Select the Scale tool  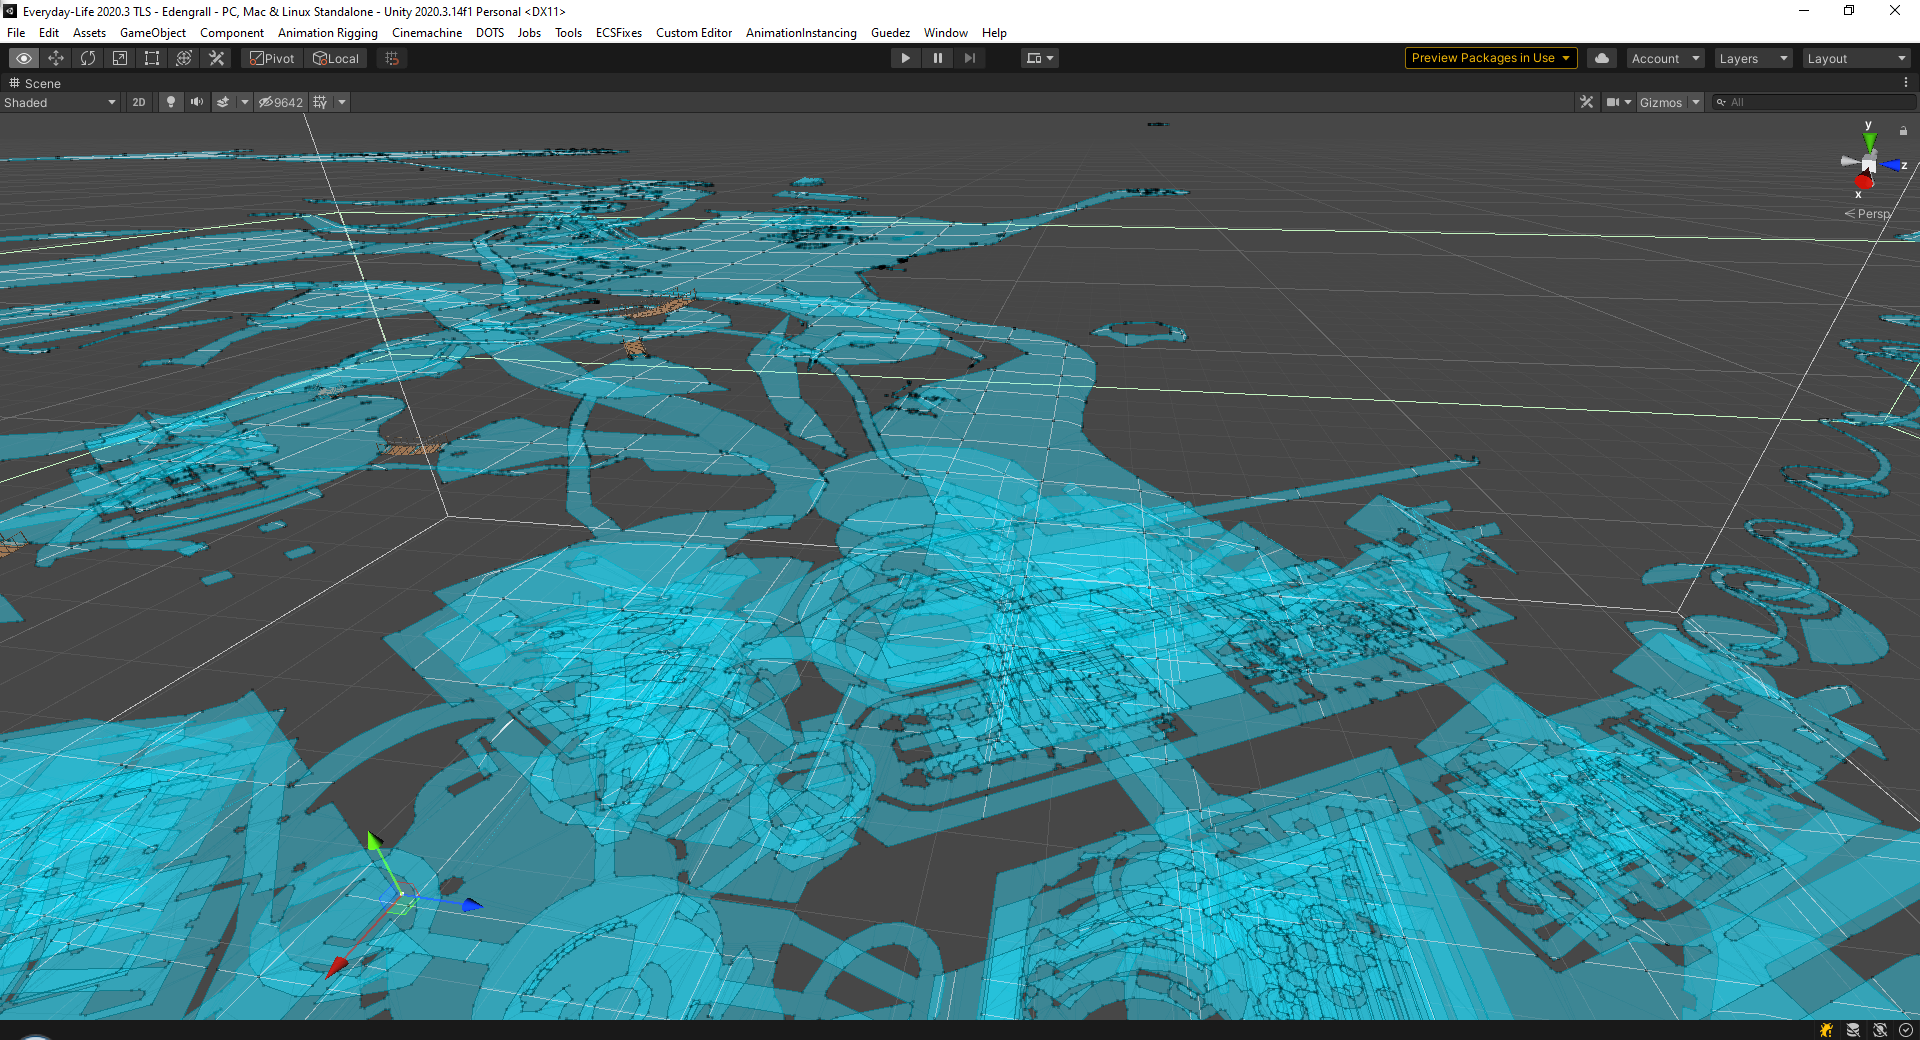pos(120,58)
